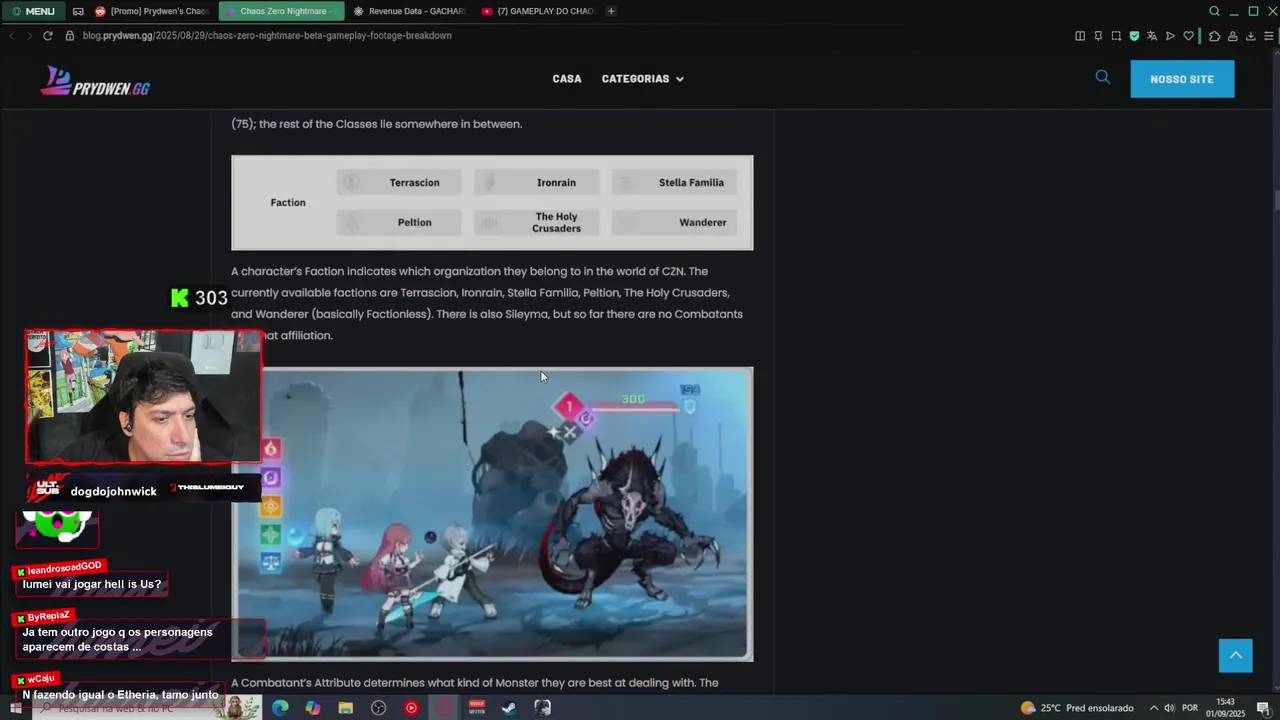1280x720 pixels.
Task: Click the NOSSO SITE button
Action: (1182, 79)
